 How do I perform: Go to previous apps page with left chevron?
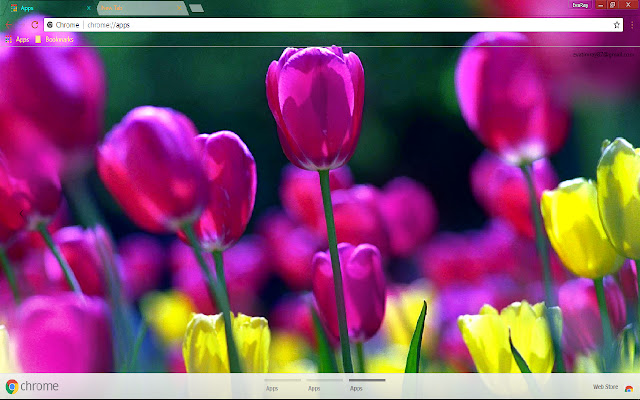point(21,213)
